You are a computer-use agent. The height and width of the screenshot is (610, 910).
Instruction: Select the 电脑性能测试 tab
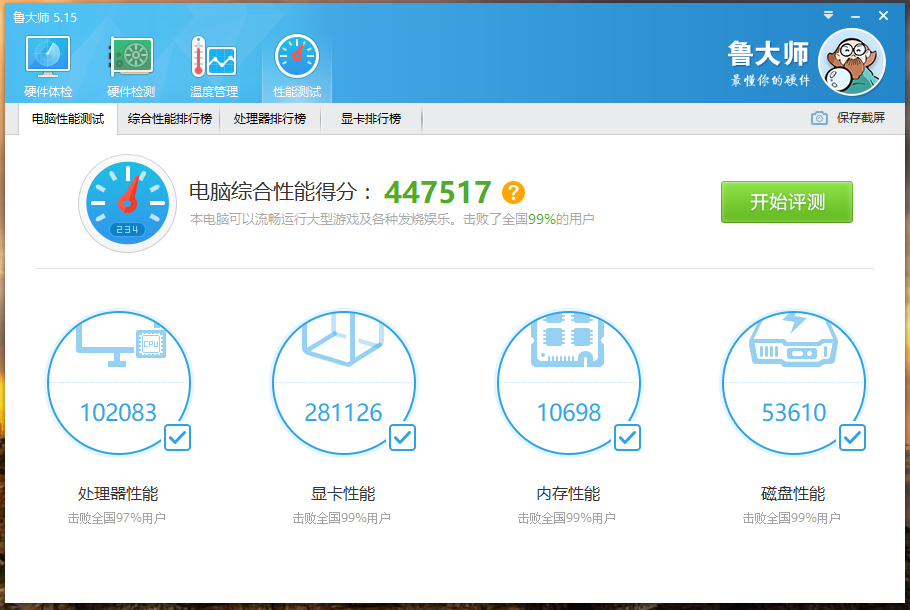point(68,118)
